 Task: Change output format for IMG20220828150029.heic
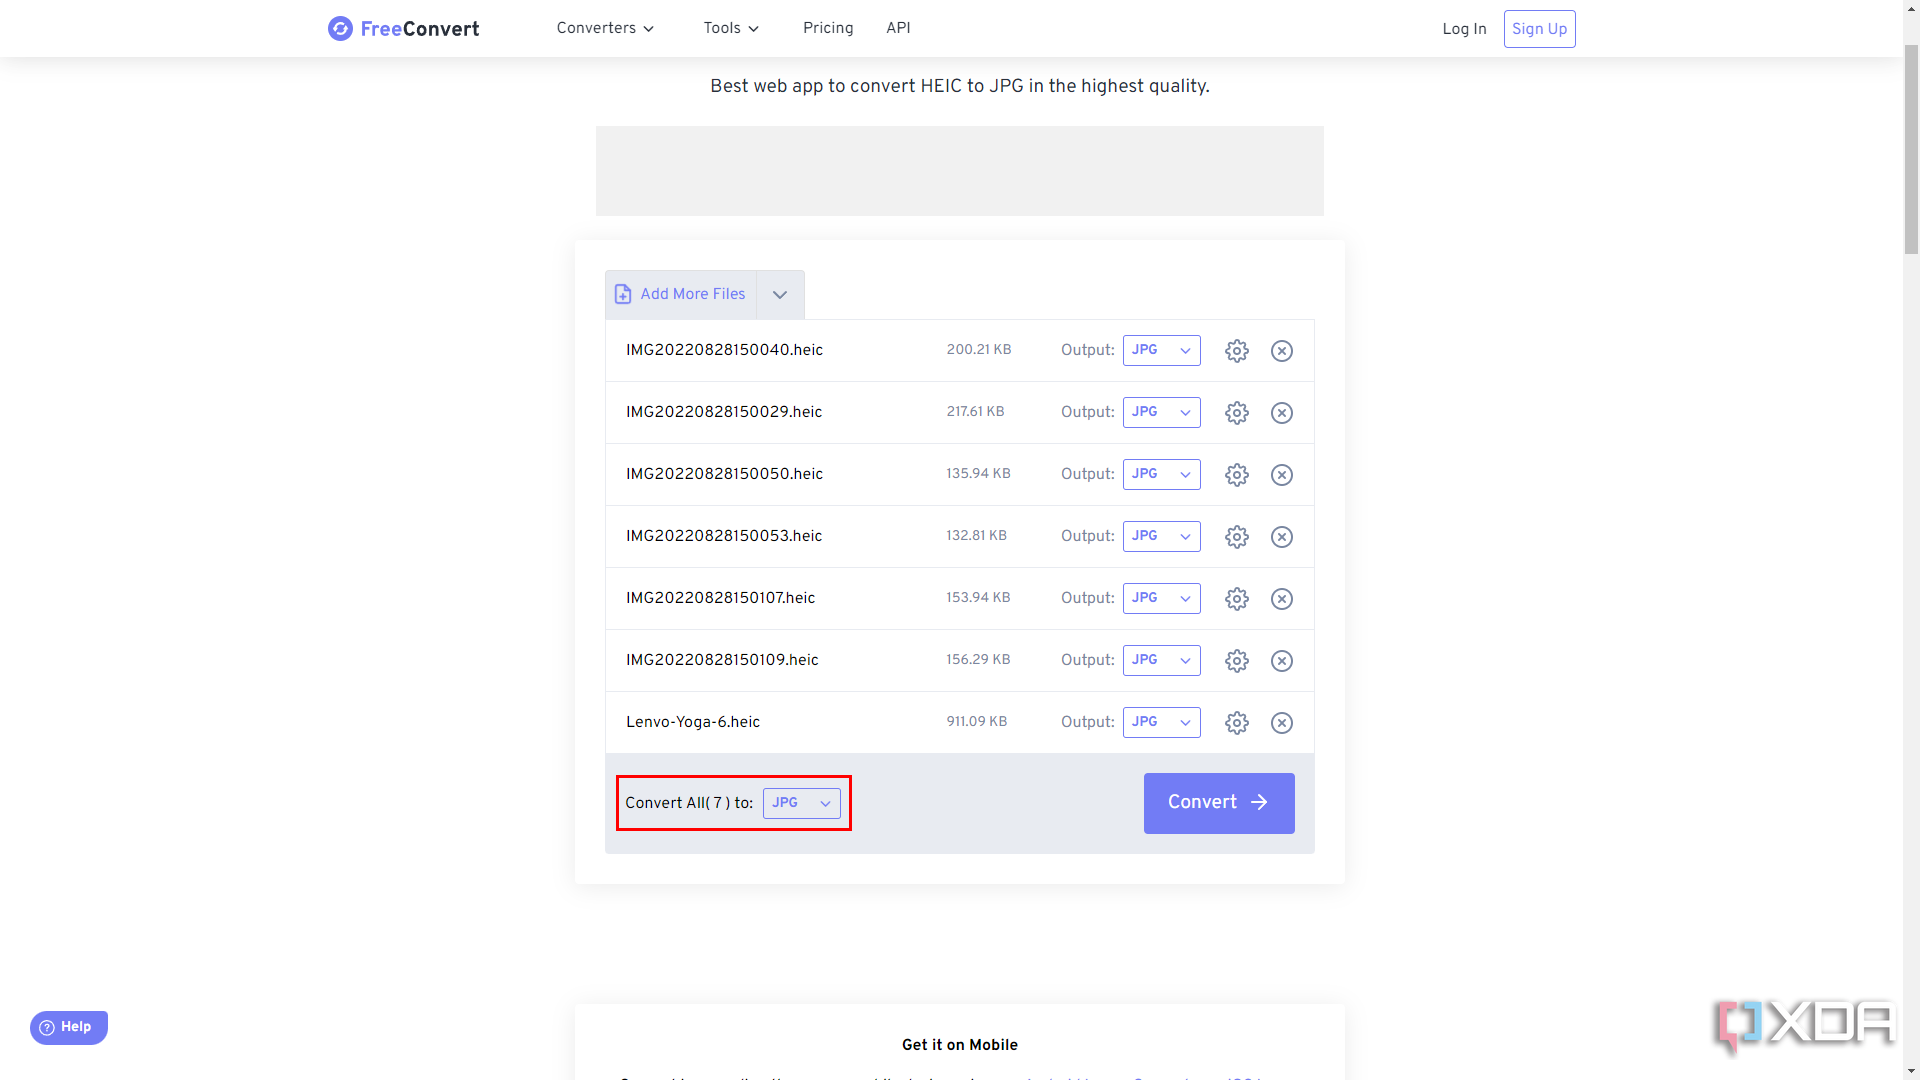(1160, 411)
